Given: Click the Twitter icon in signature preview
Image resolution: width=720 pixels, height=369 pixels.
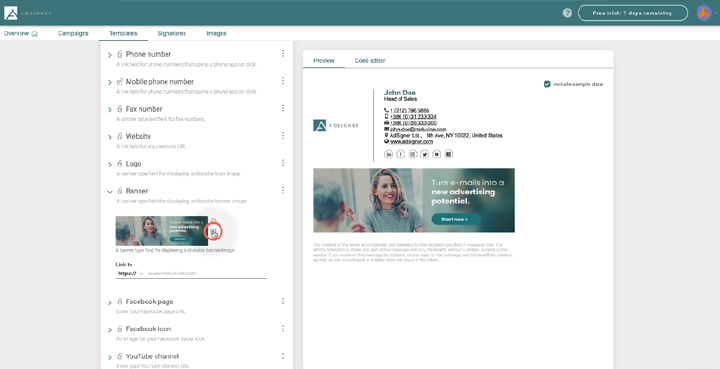Looking at the screenshot, I should (x=425, y=154).
